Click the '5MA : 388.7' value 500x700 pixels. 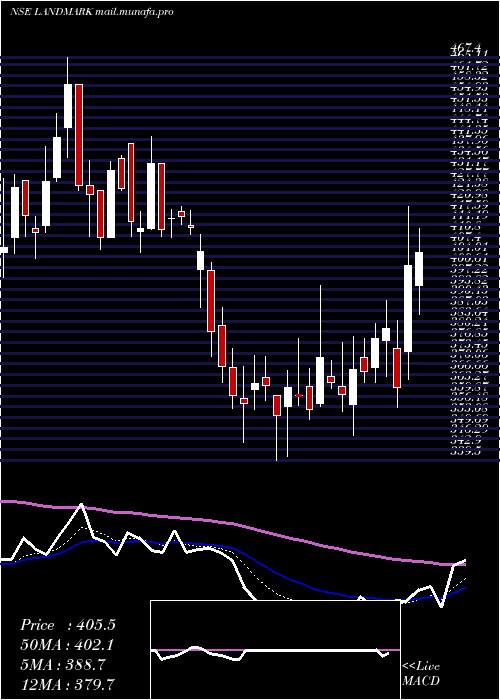pyautogui.click(x=63, y=665)
